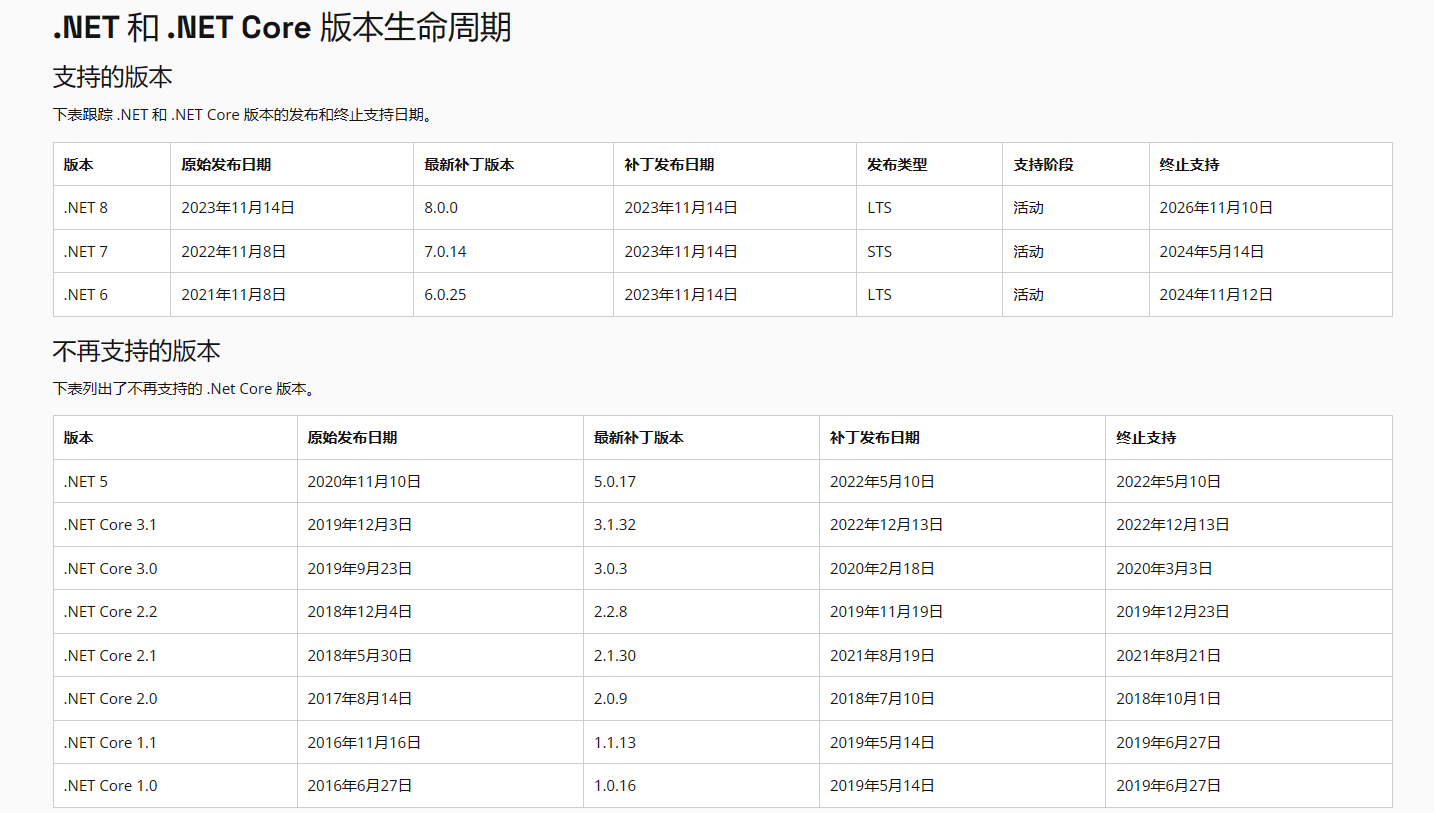Click end of support '2018年10月1日'
This screenshot has width=1434, height=813.
click(1169, 698)
